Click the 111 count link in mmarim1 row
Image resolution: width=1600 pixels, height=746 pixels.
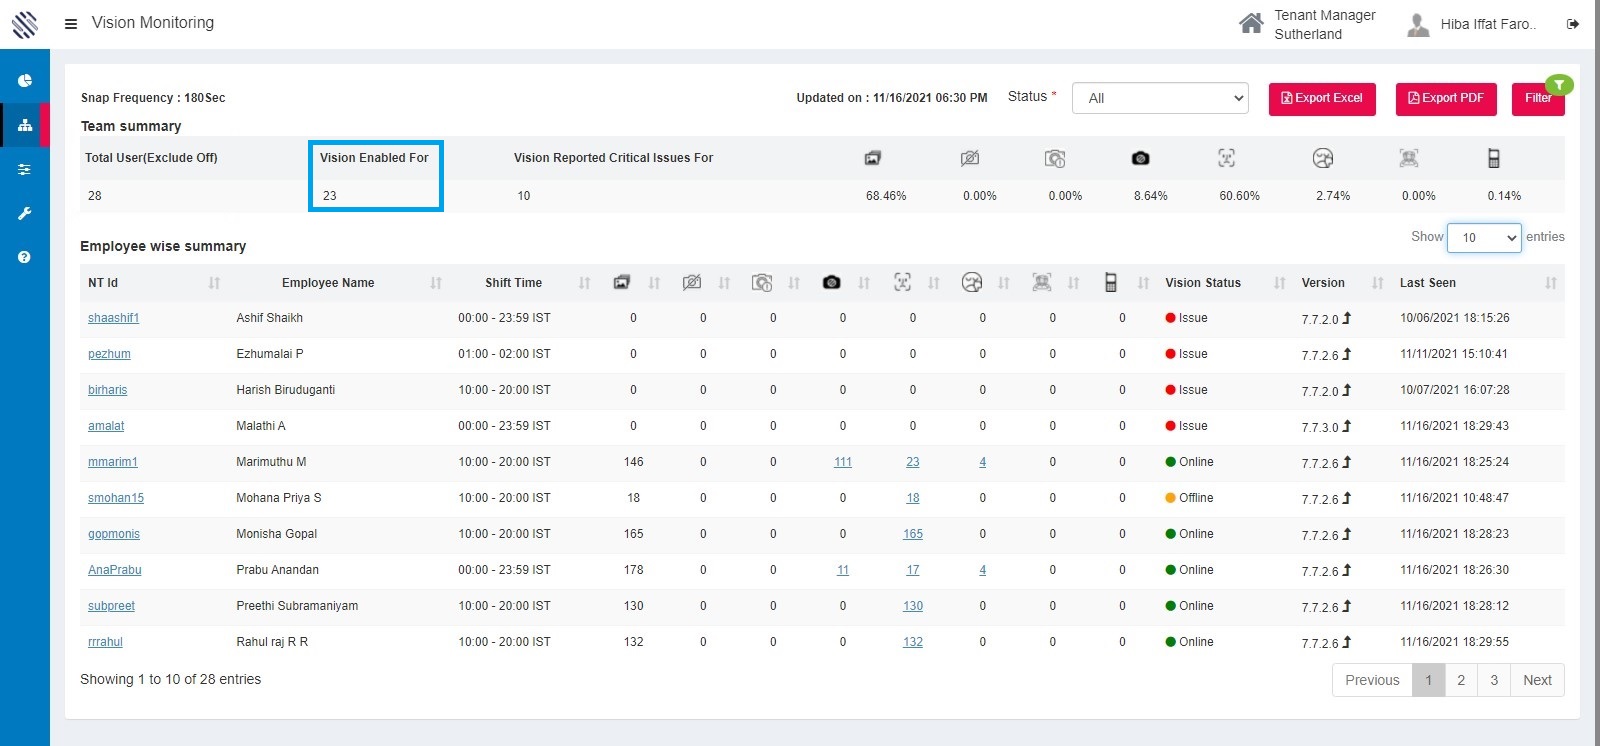843,462
